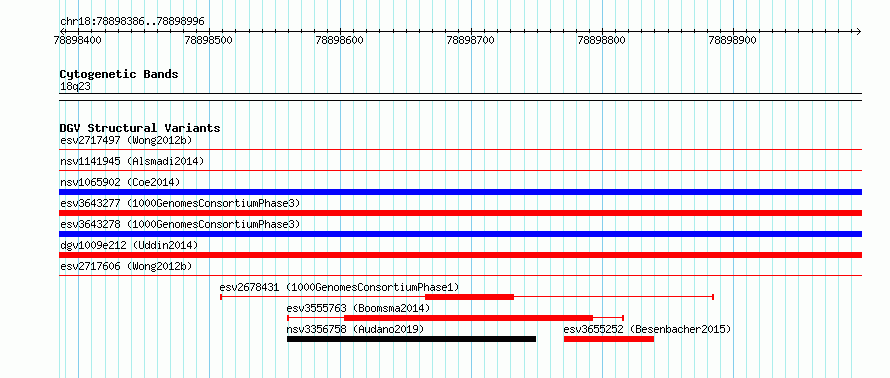The image size is (890, 378).
Task: Click ruler position 78898400
Action: (x=78, y=40)
